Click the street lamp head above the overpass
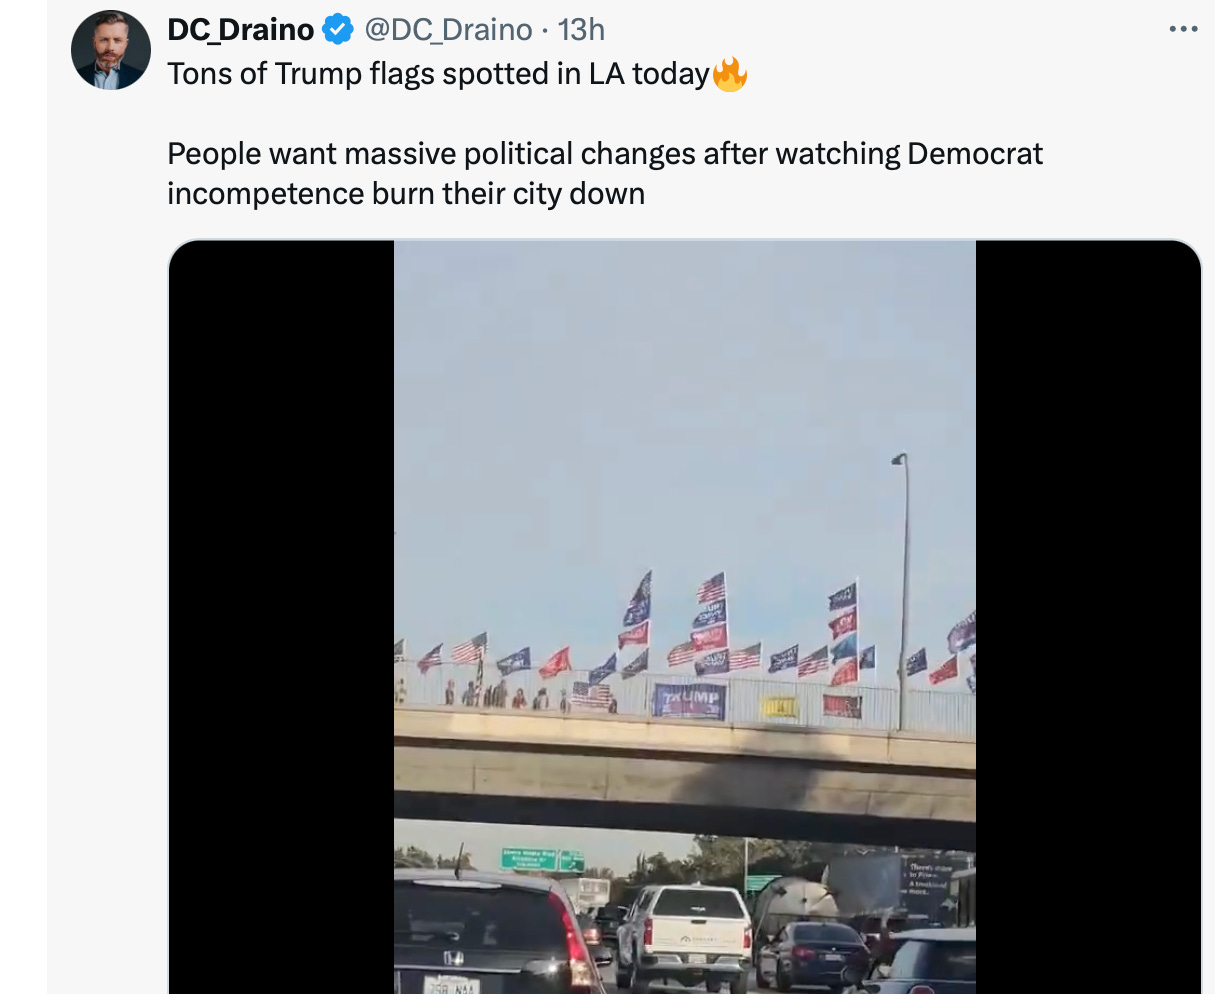Viewport: 1215px width, 994px height. coord(898,459)
